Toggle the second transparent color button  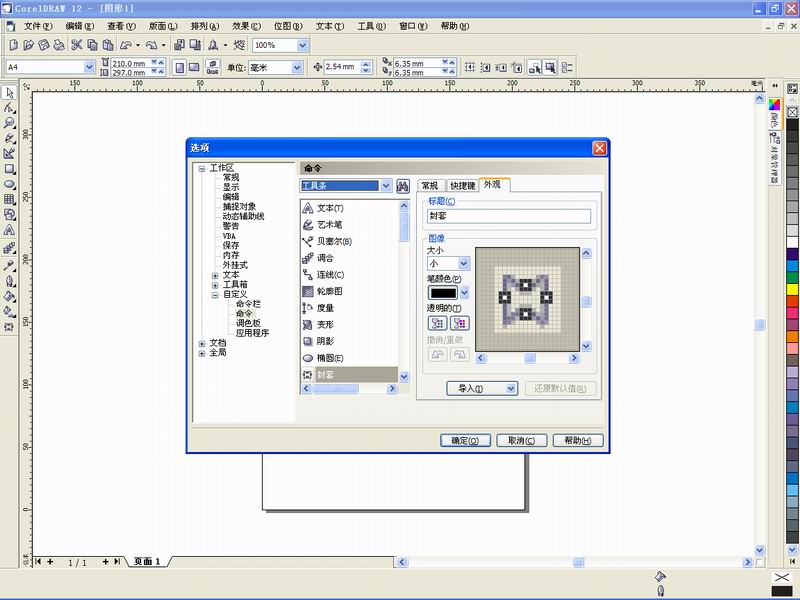(460, 323)
